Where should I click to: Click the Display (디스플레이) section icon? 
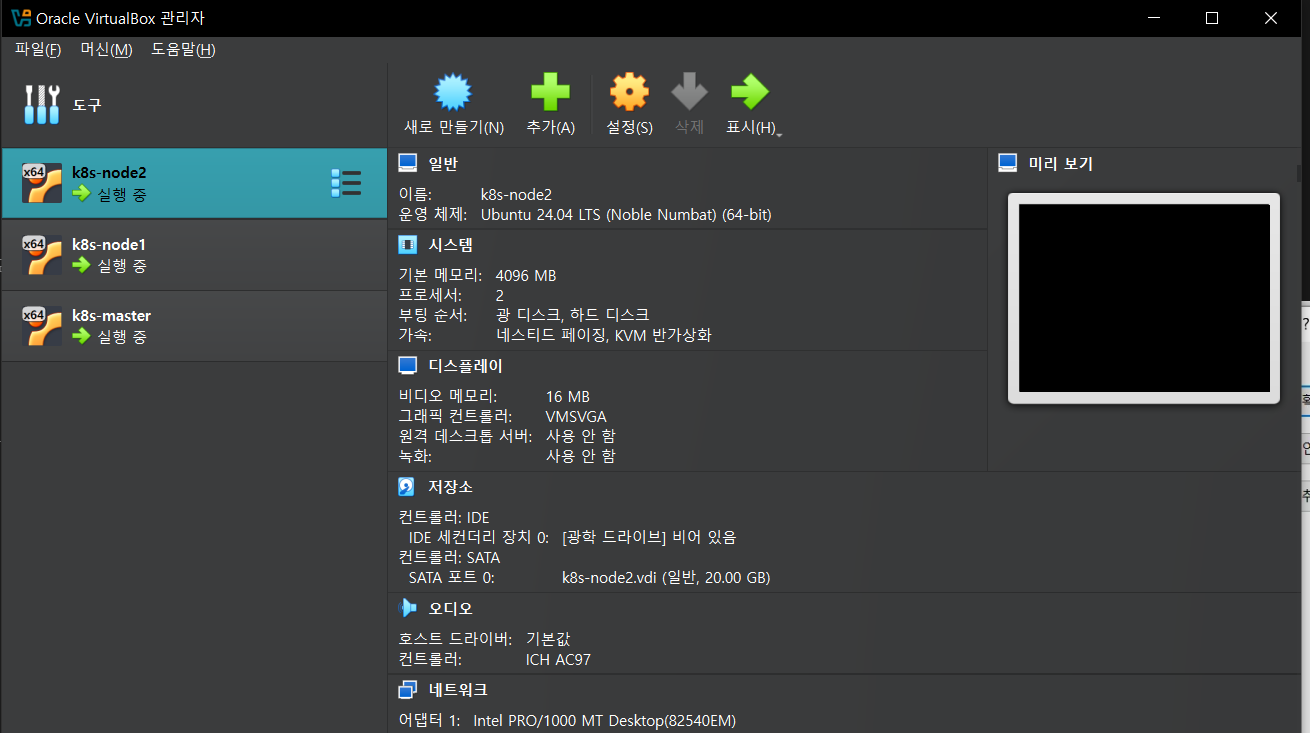[x=407, y=365]
